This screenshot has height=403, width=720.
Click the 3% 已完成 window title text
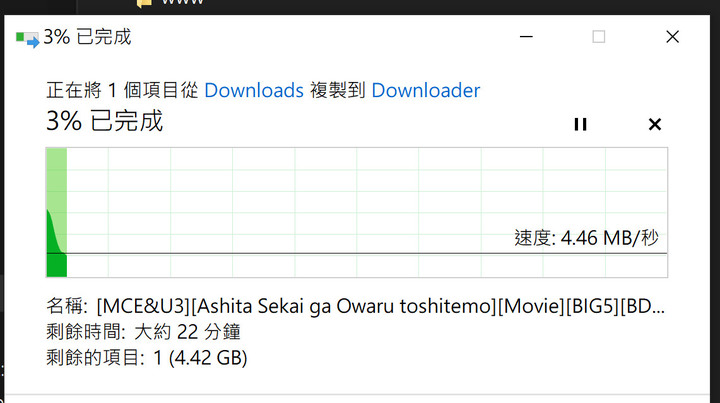tap(87, 37)
